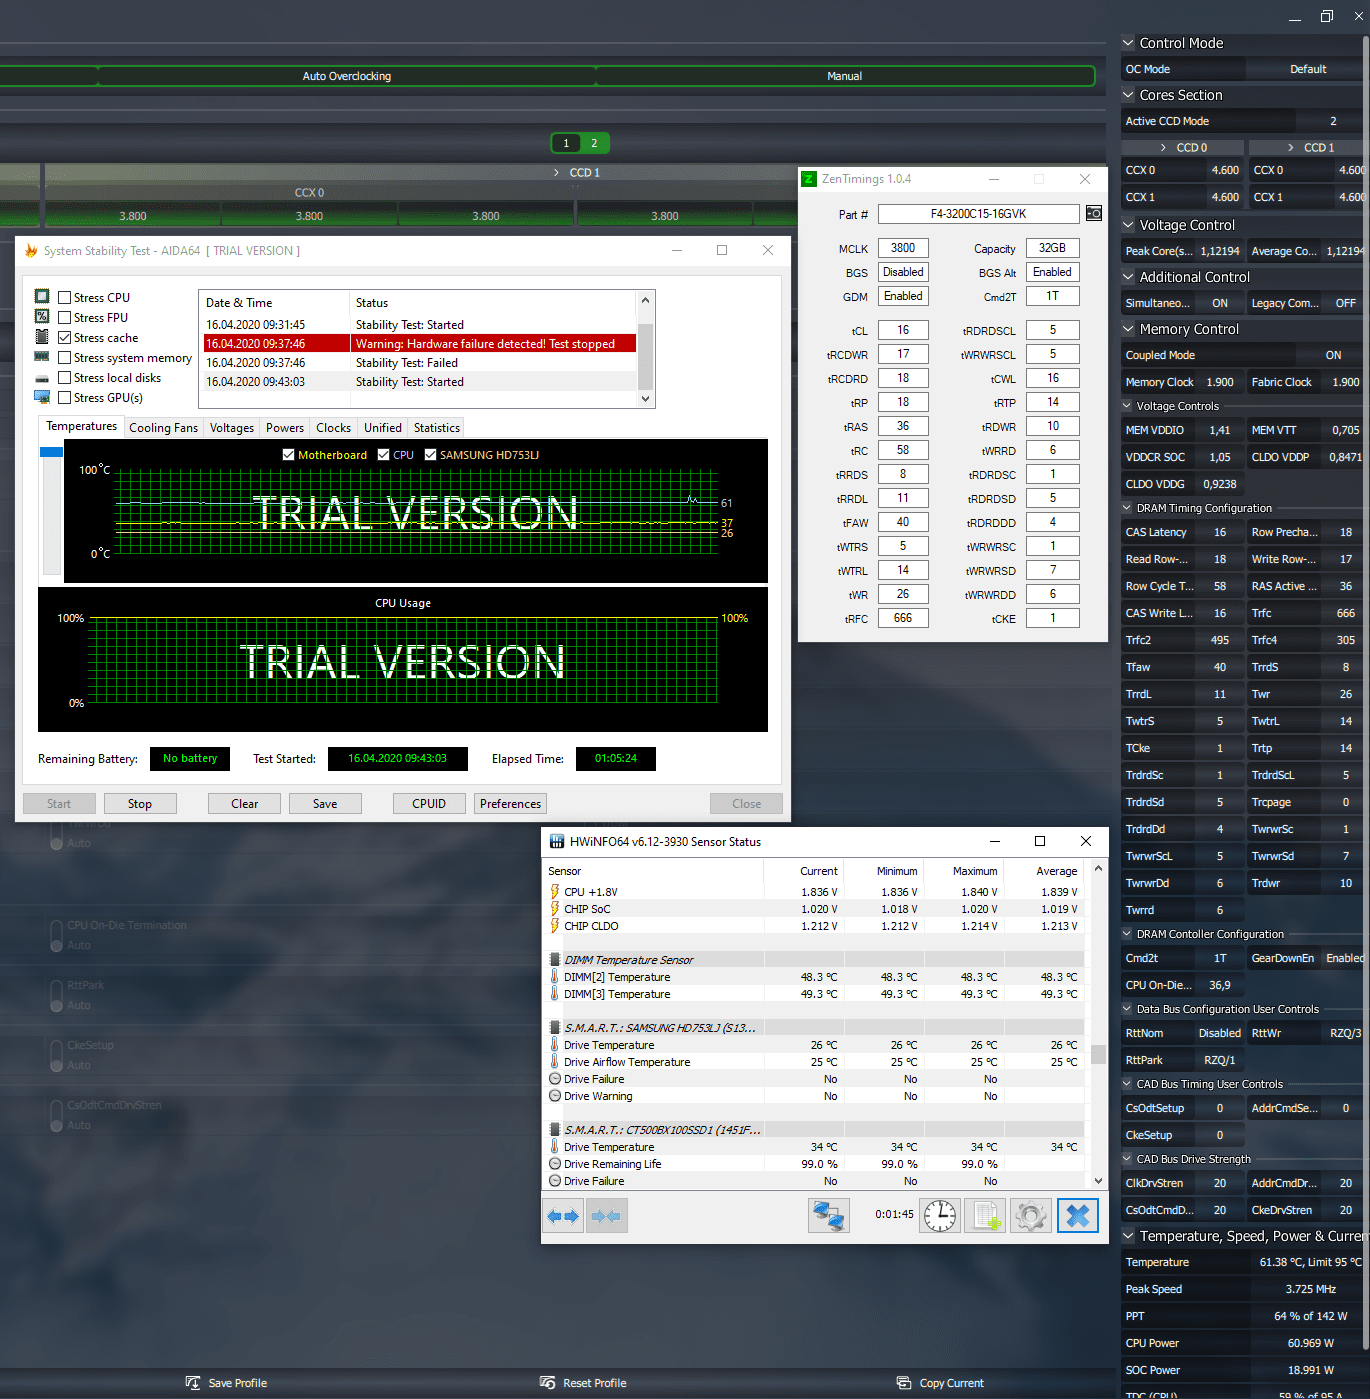Close HWiNFO sensors with blue X icon

click(1078, 1216)
